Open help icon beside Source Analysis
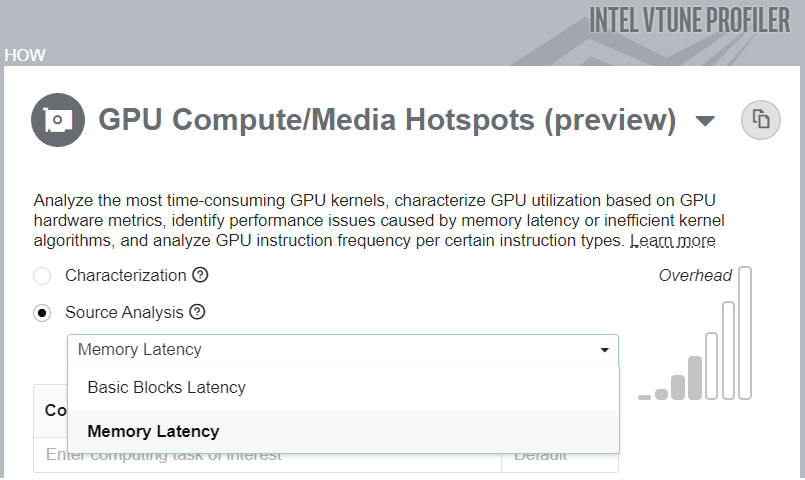Viewport: 805px width, 480px height. point(197,312)
